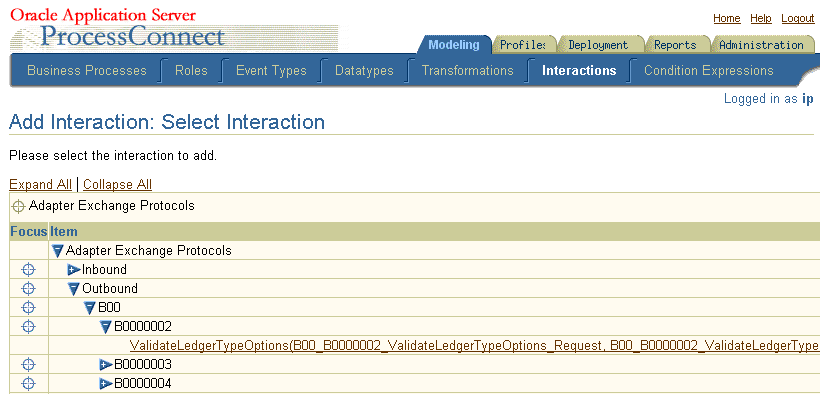
Task: Click the Inbound tree label
Action: (105, 270)
